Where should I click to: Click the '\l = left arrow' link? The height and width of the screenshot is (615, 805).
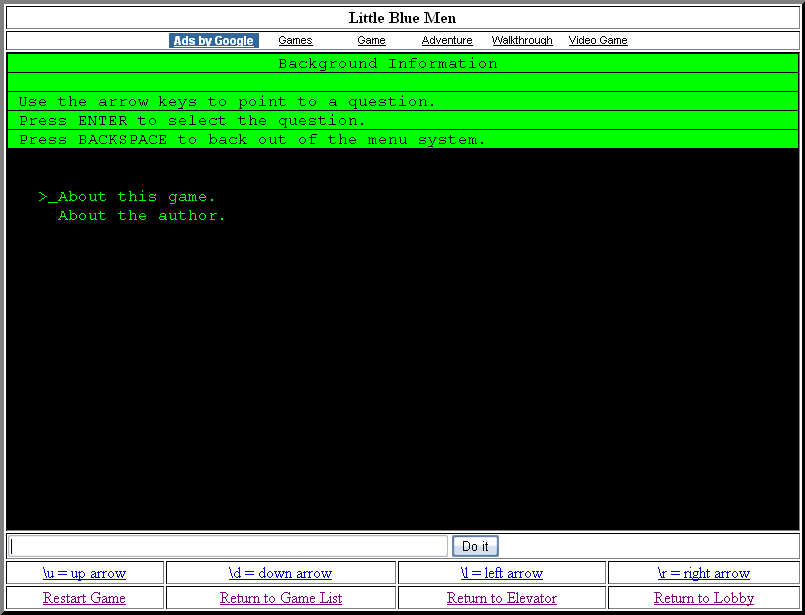(501, 573)
